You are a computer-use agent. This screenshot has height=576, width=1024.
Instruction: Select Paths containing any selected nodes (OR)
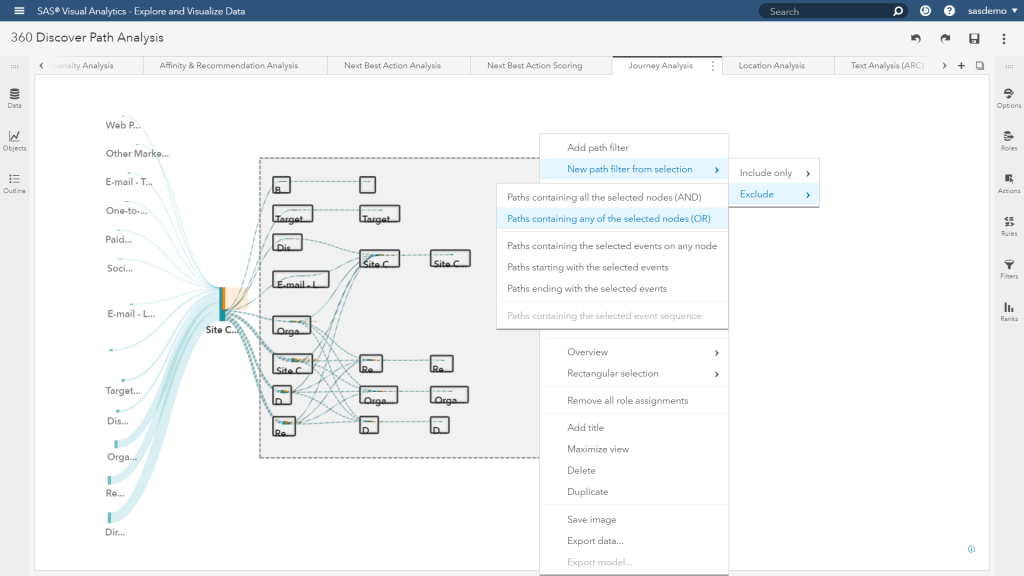[x=612, y=219]
